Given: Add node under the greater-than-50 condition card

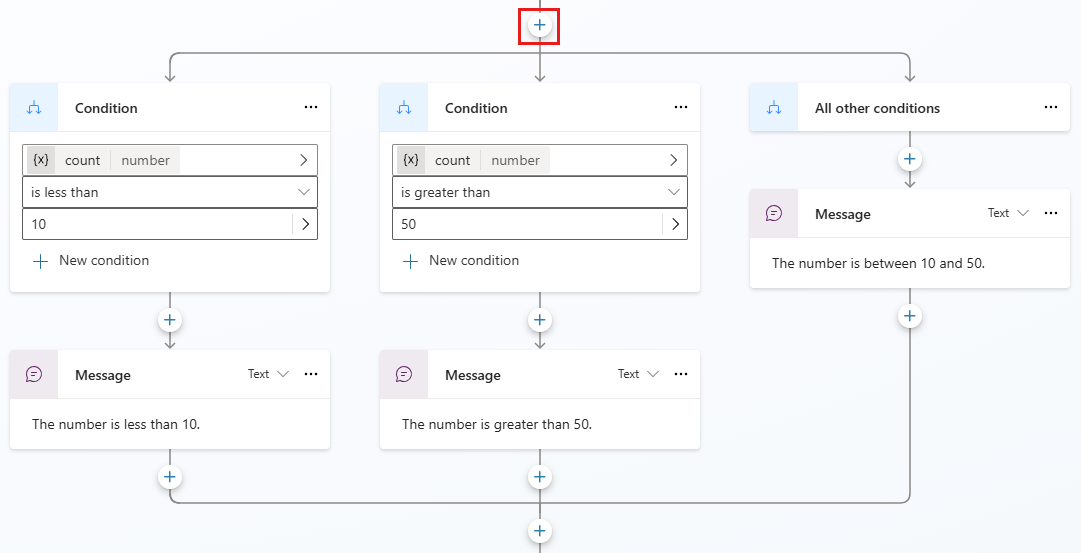Looking at the screenshot, I should click(540, 320).
